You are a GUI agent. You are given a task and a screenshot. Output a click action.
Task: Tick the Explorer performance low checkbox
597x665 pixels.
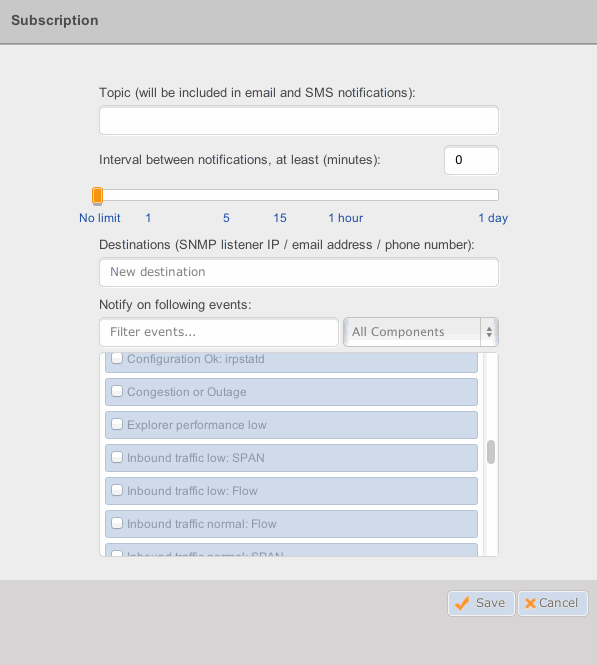pos(117,424)
